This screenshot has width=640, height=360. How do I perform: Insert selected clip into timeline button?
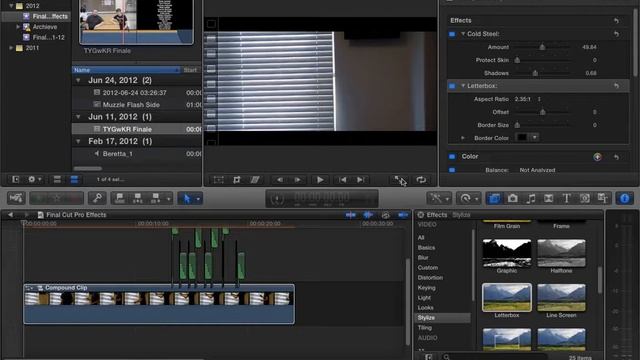pyautogui.click(x=138, y=199)
